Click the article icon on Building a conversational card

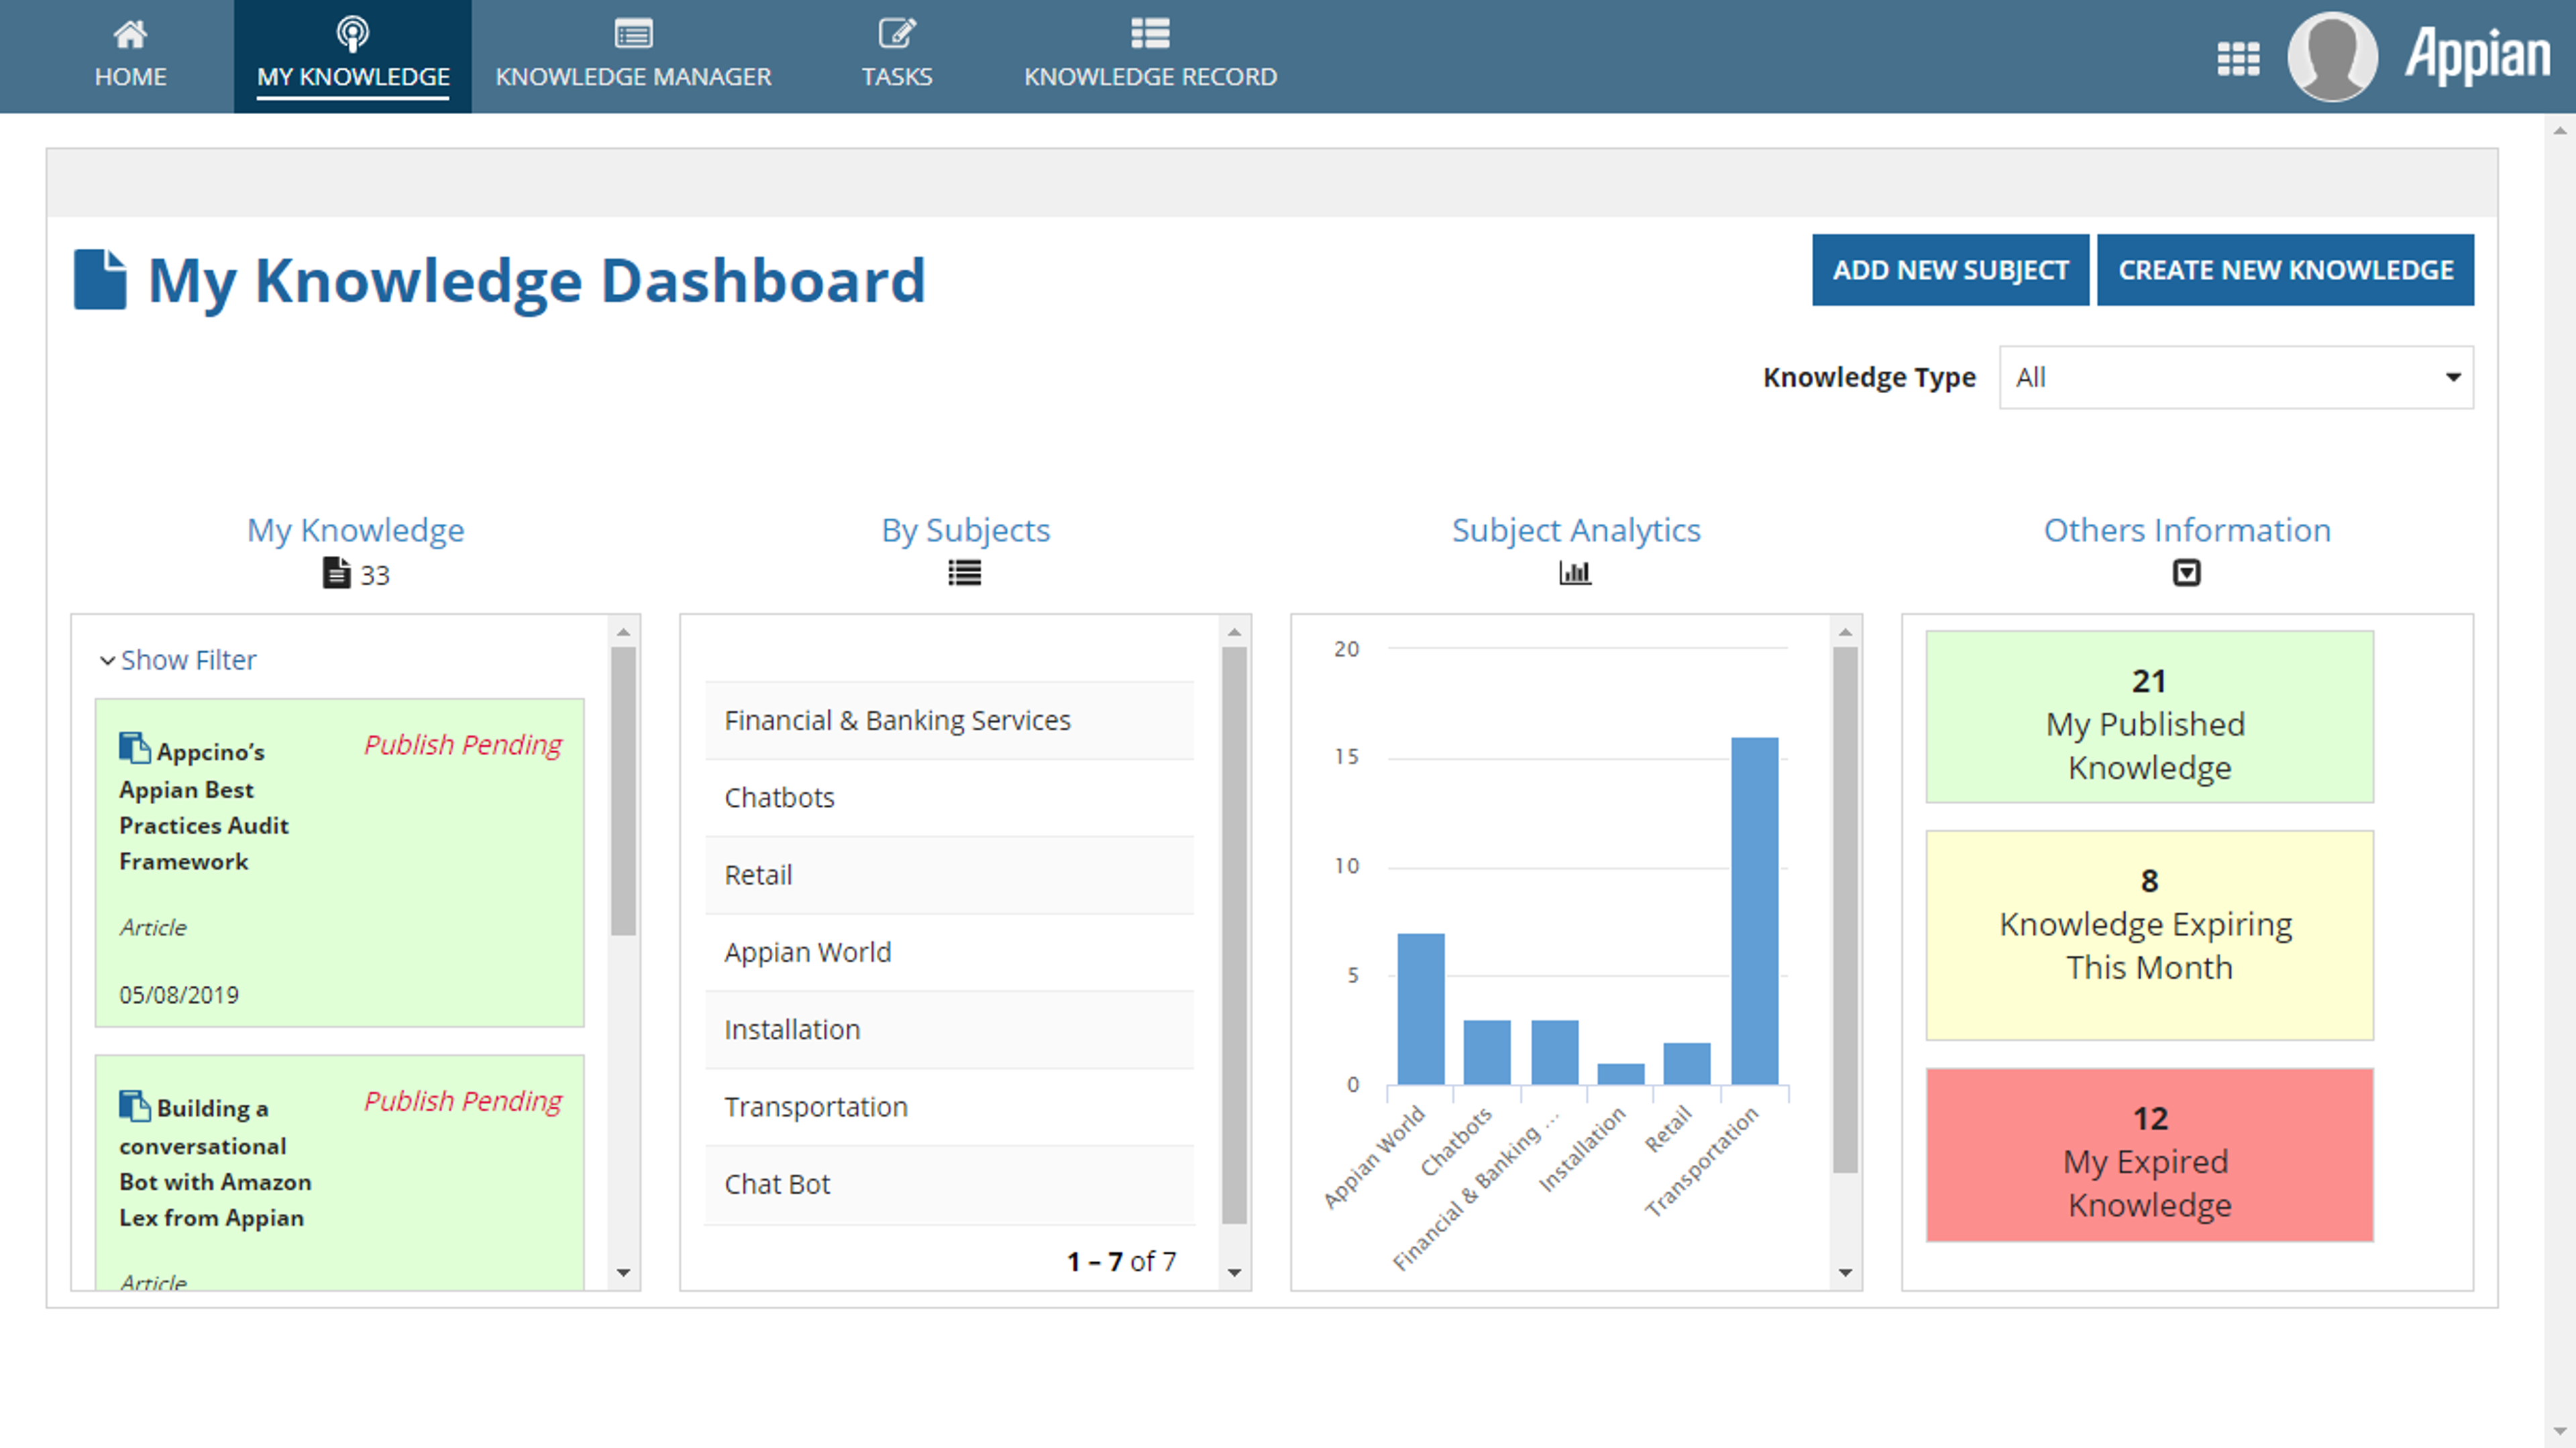tap(134, 1105)
